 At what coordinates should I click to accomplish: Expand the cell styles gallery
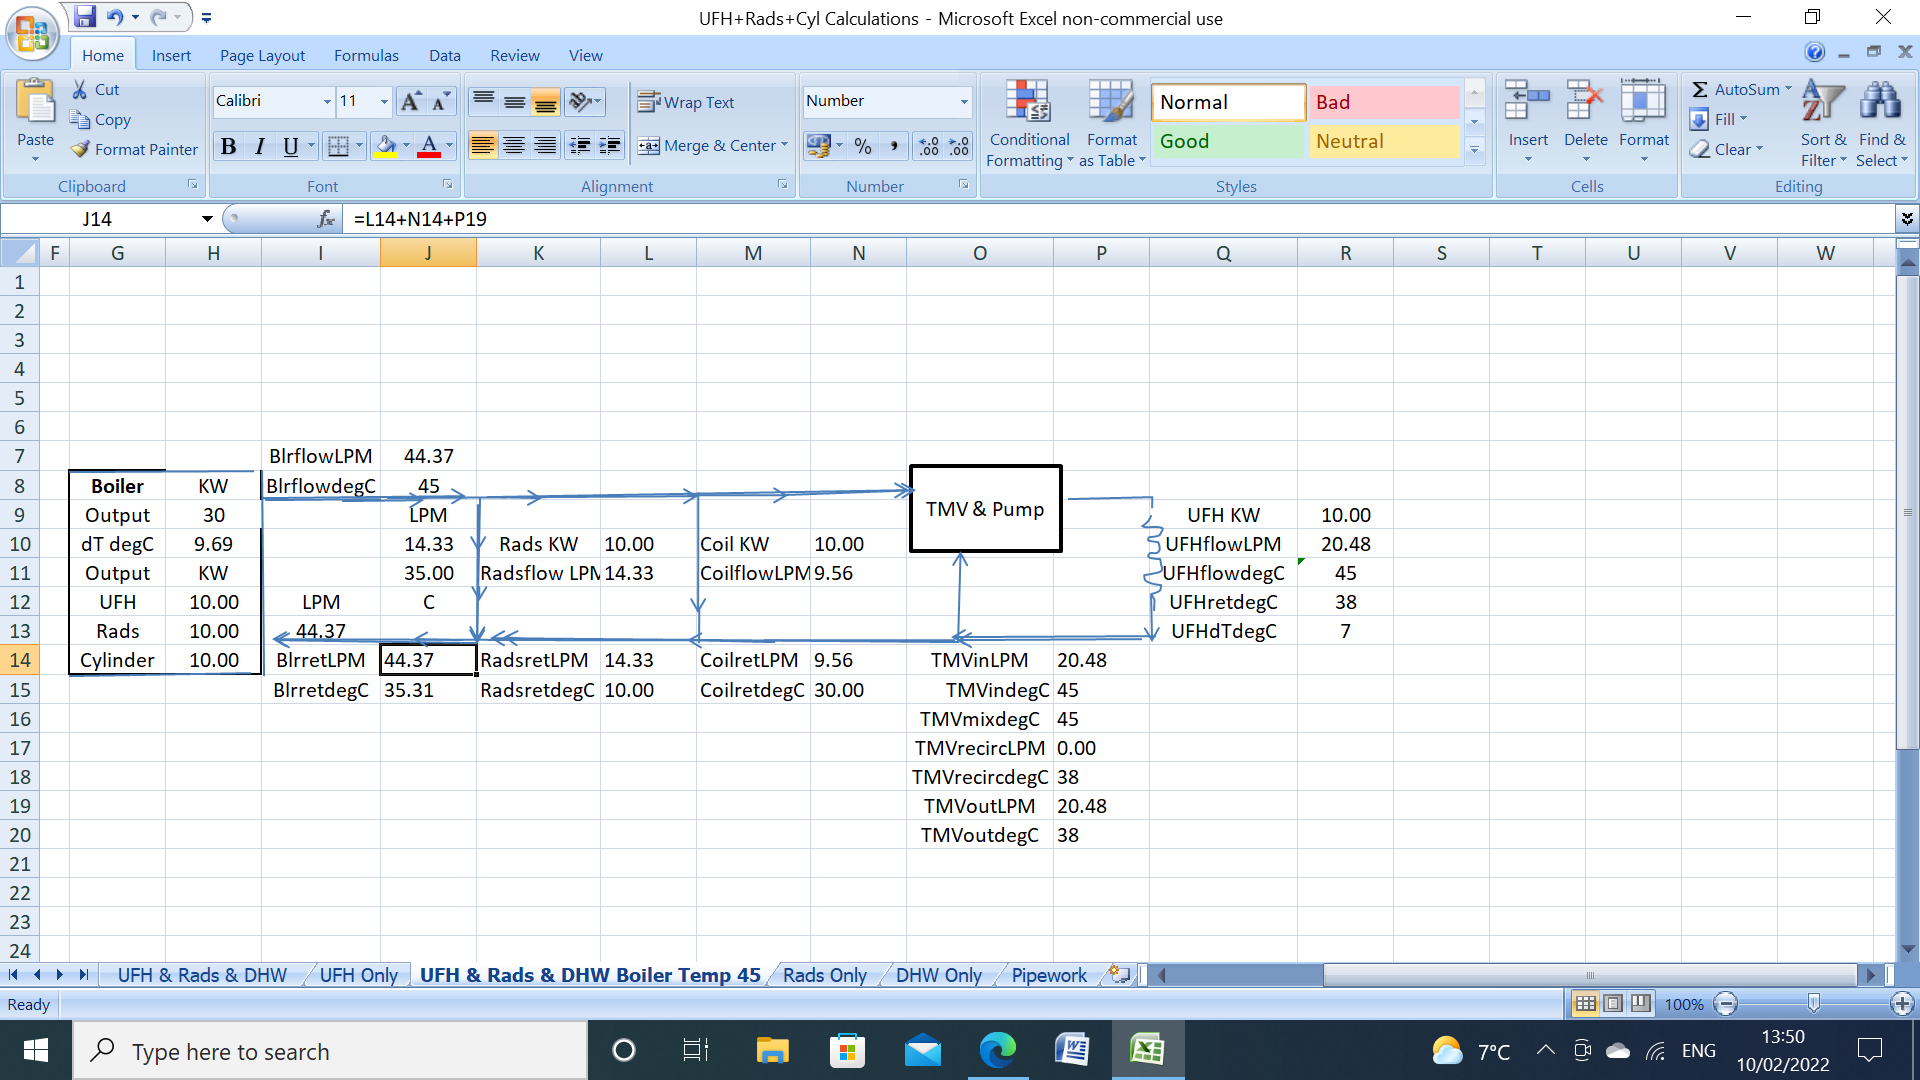[x=1474, y=149]
